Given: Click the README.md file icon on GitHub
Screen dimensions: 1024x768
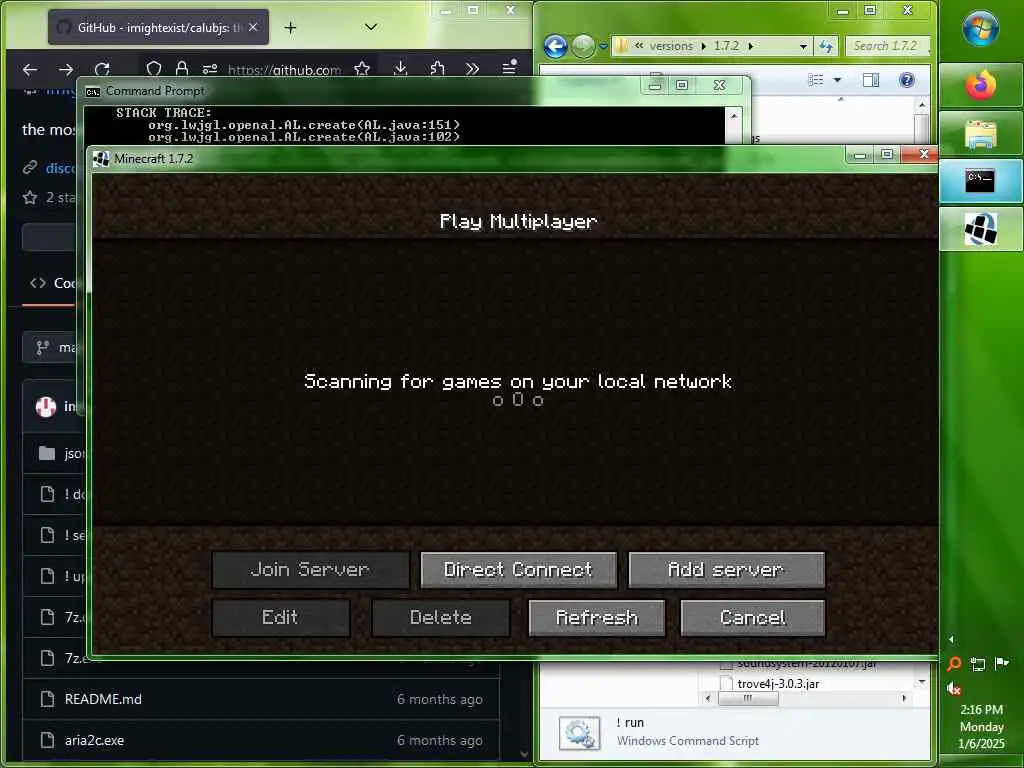Looking at the screenshot, I should click(x=47, y=699).
